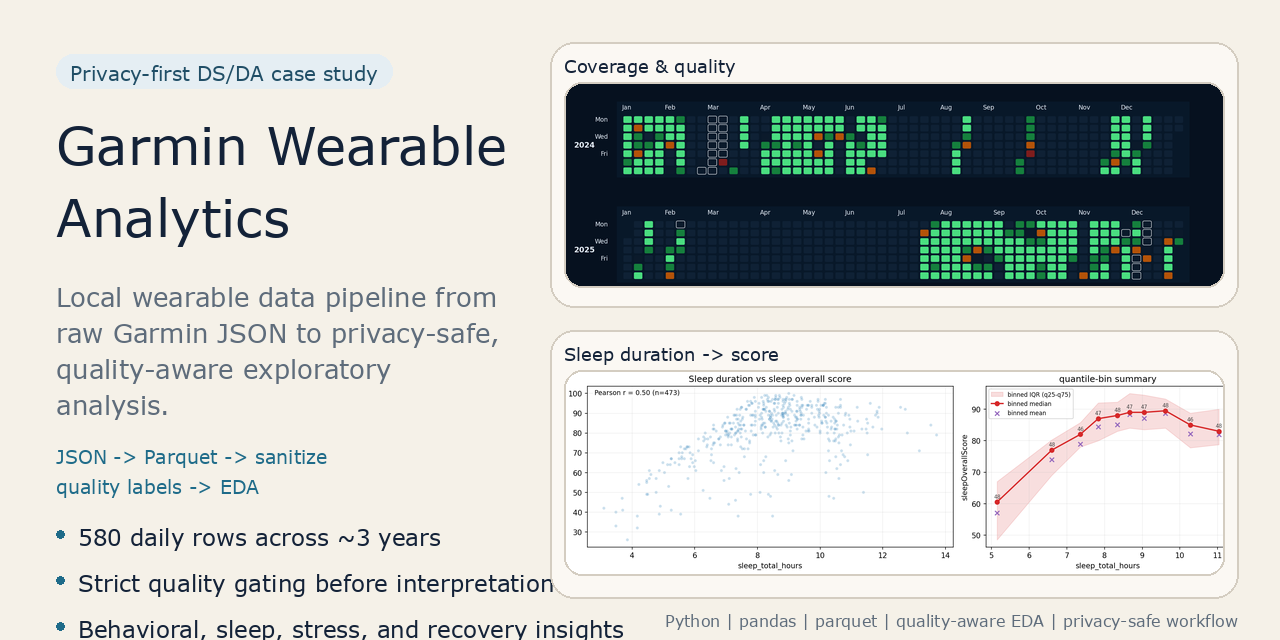Screen dimensions: 1280x640
Task: Click the 'Sleep duration vs sleep overall score' chart title
Action: point(770,379)
